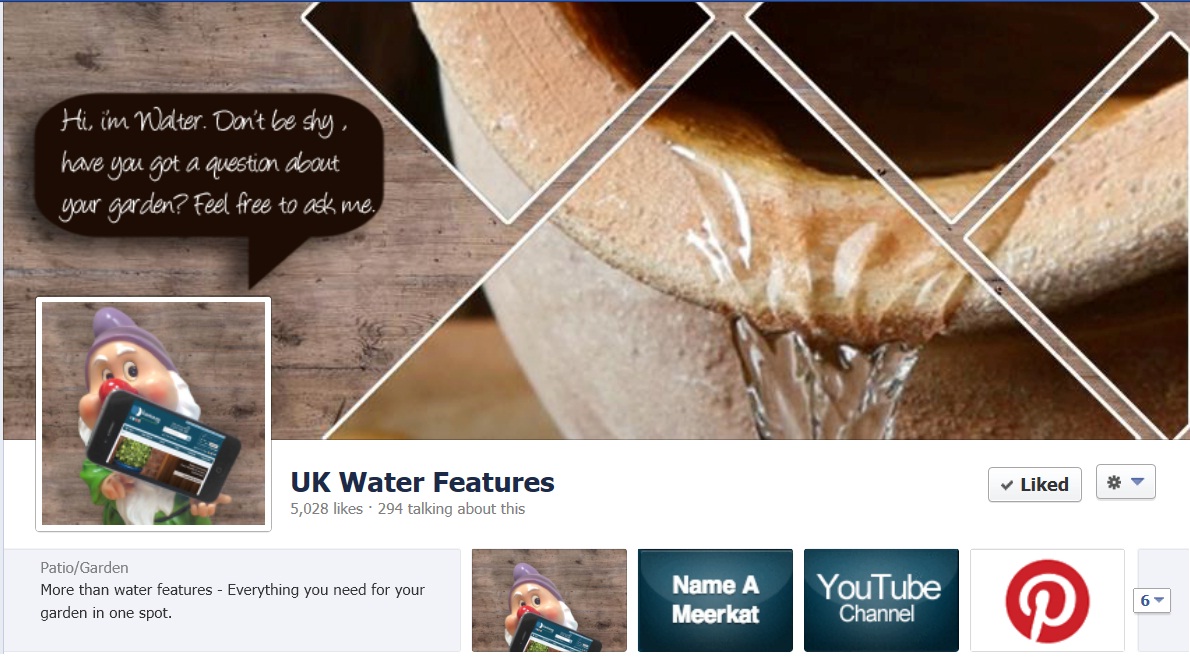This screenshot has width=1190, height=660.
Task: Open the Photos gnome thumbnail tab
Action: coord(549,600)
